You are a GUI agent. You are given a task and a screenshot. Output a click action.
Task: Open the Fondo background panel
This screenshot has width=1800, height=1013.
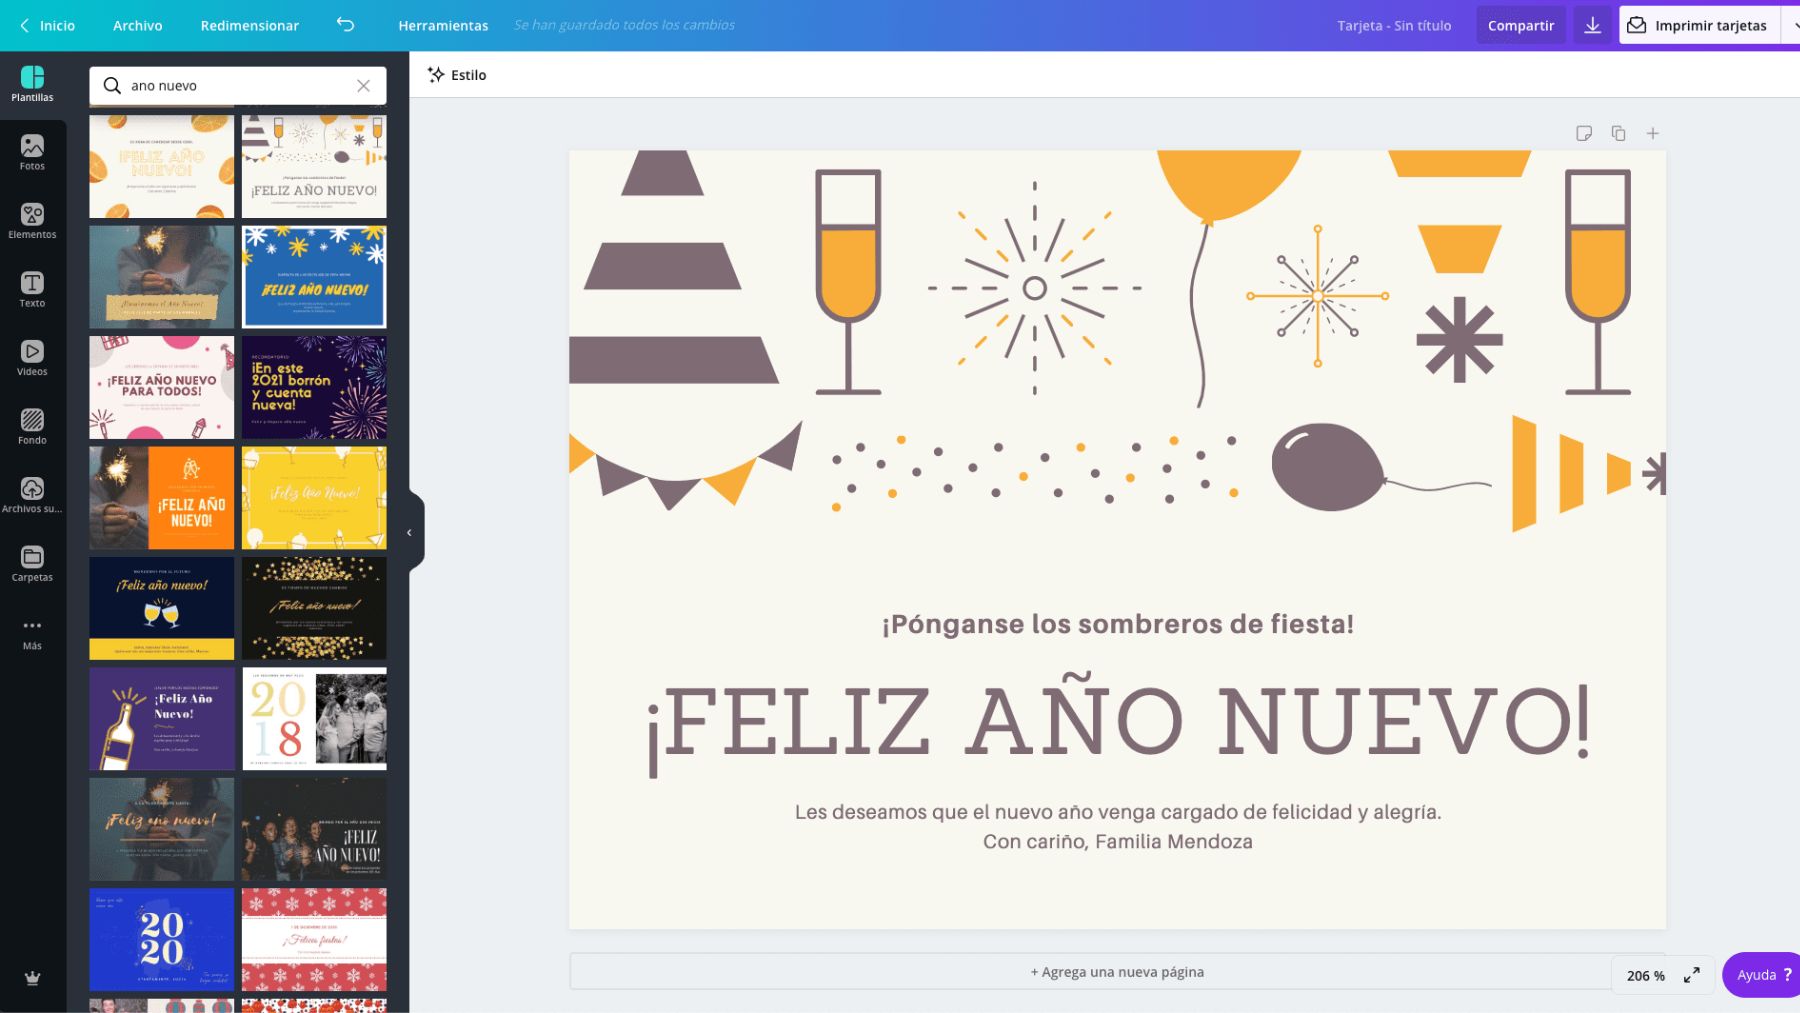click(x=32, y=427)
